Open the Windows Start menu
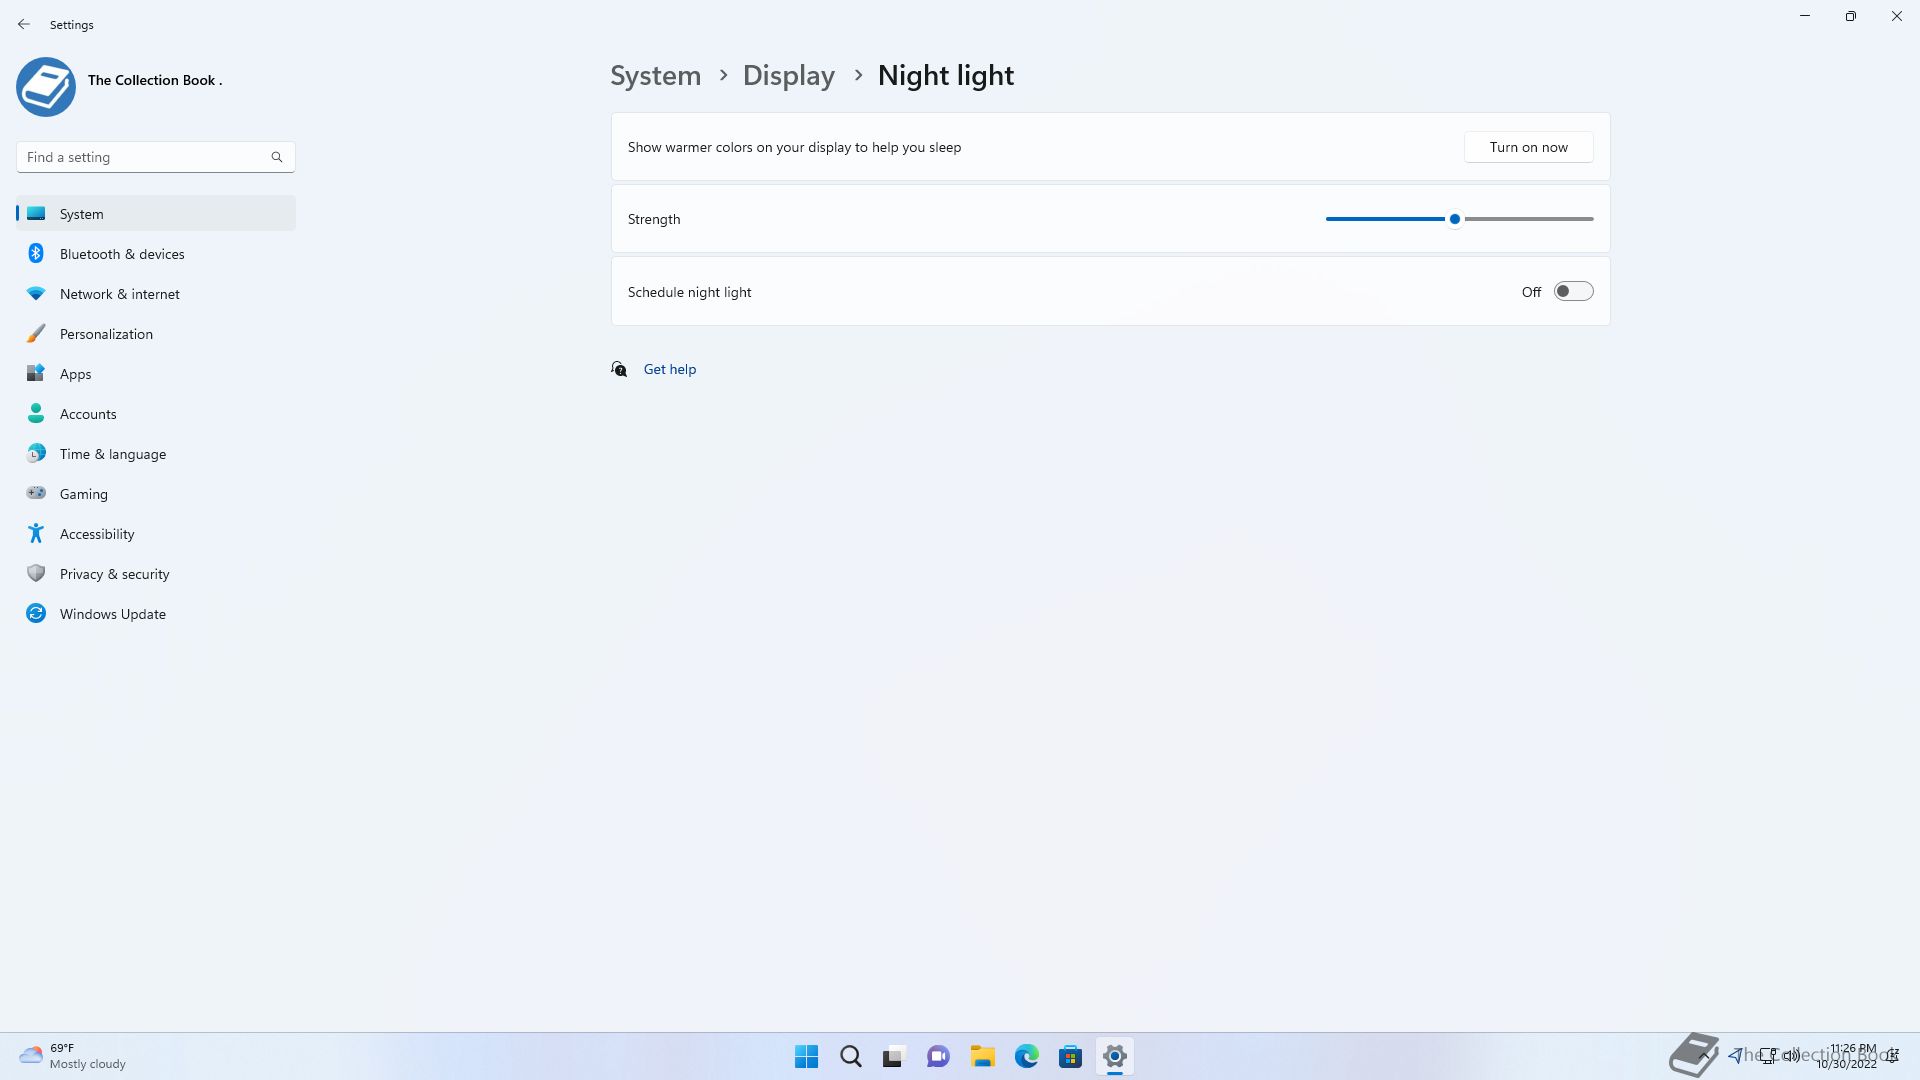Screen dimensions: 1920x1080 (x=806, y=1056)
